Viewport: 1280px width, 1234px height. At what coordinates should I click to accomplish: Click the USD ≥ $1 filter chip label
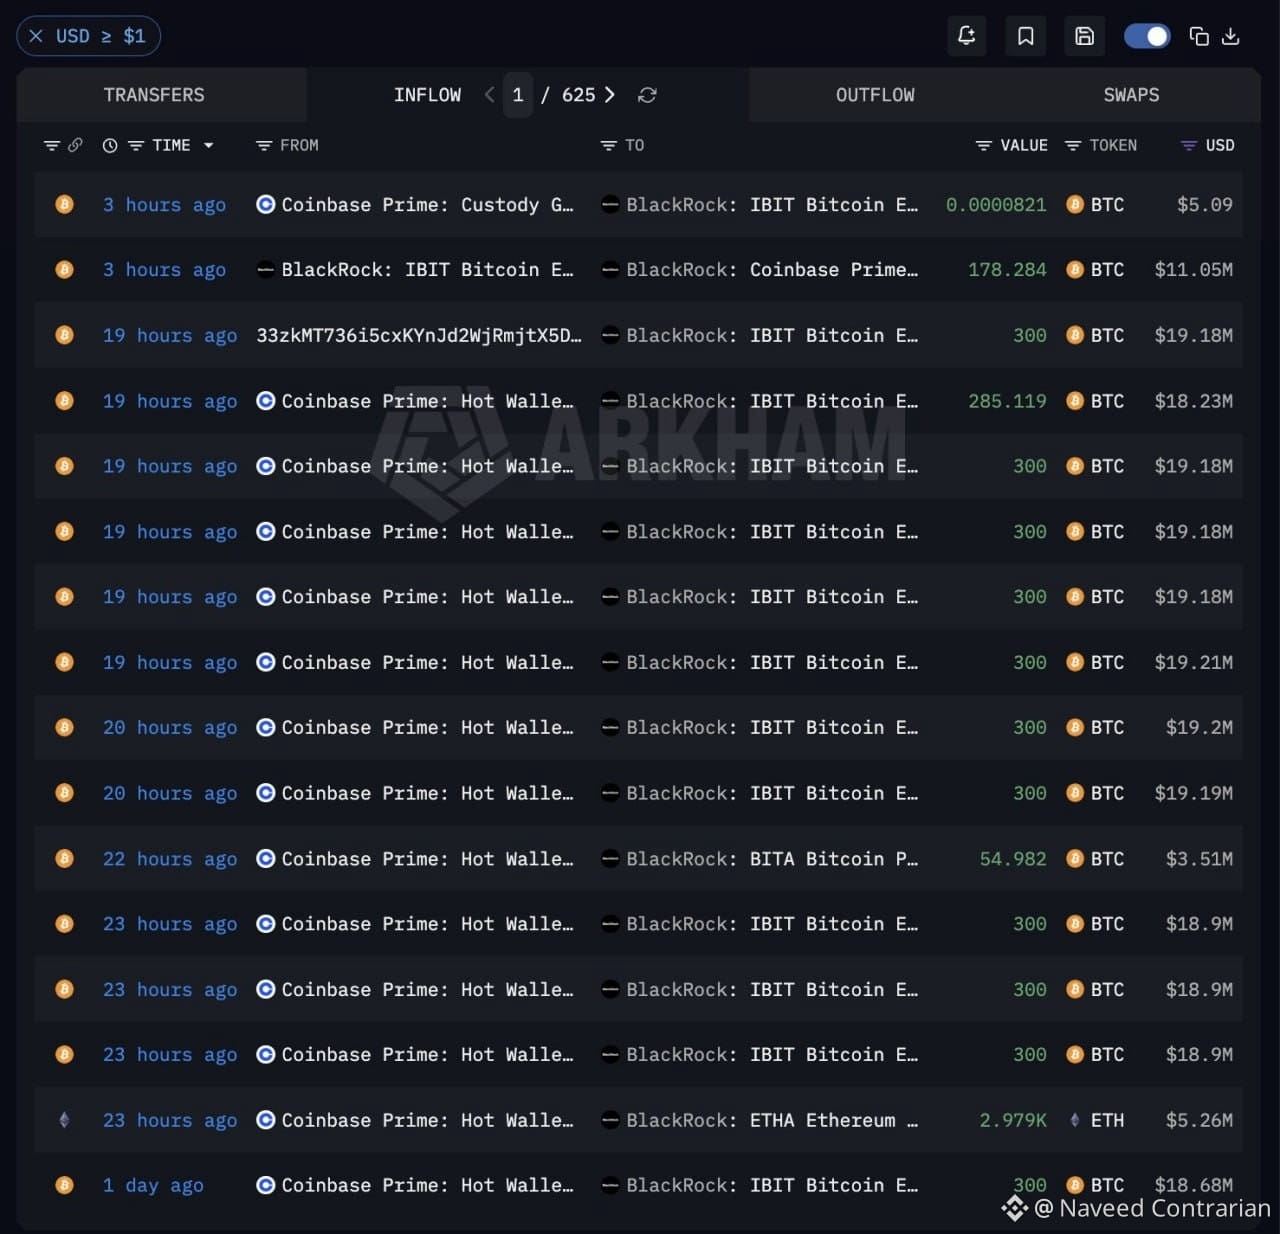[101, 36]
